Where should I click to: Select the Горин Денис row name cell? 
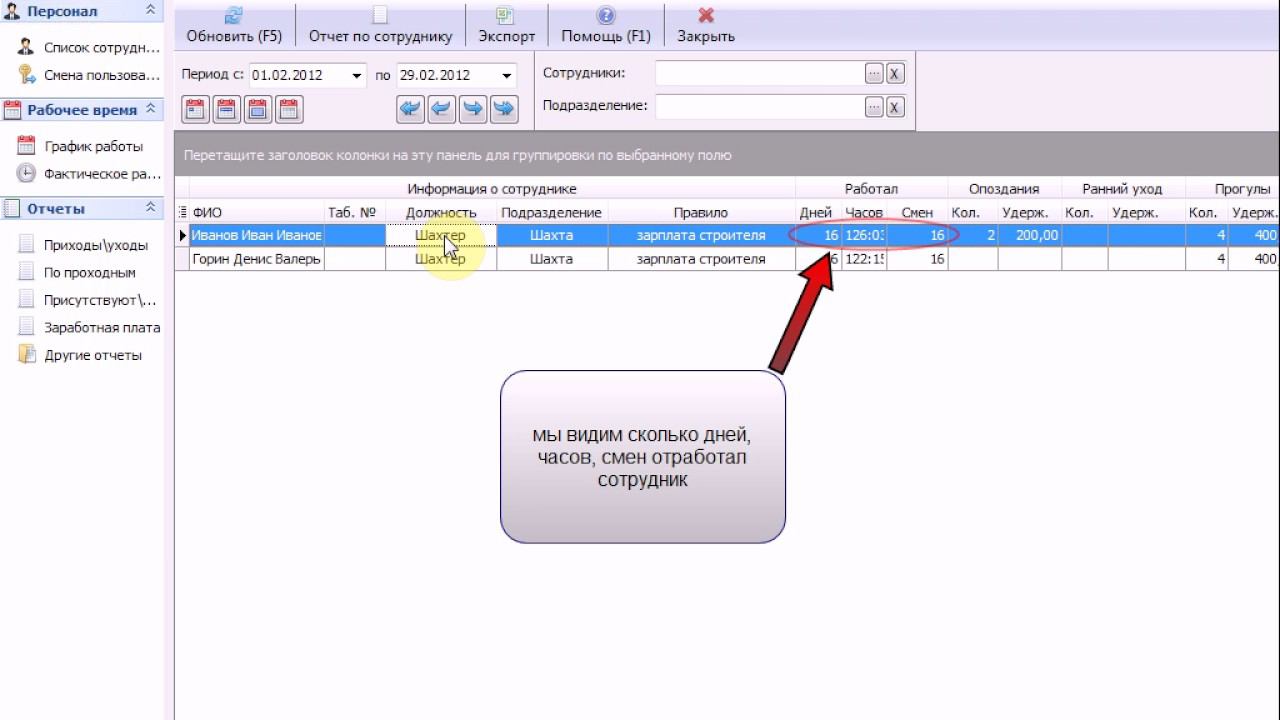256,259
